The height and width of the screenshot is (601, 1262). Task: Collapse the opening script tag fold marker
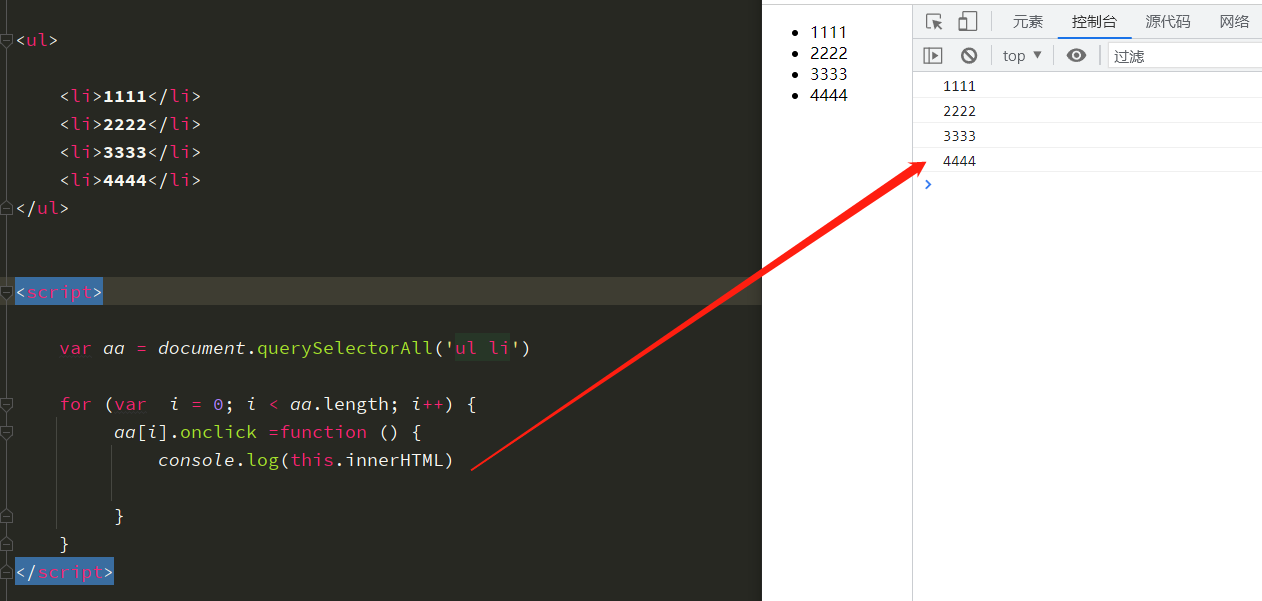(7, 293)
